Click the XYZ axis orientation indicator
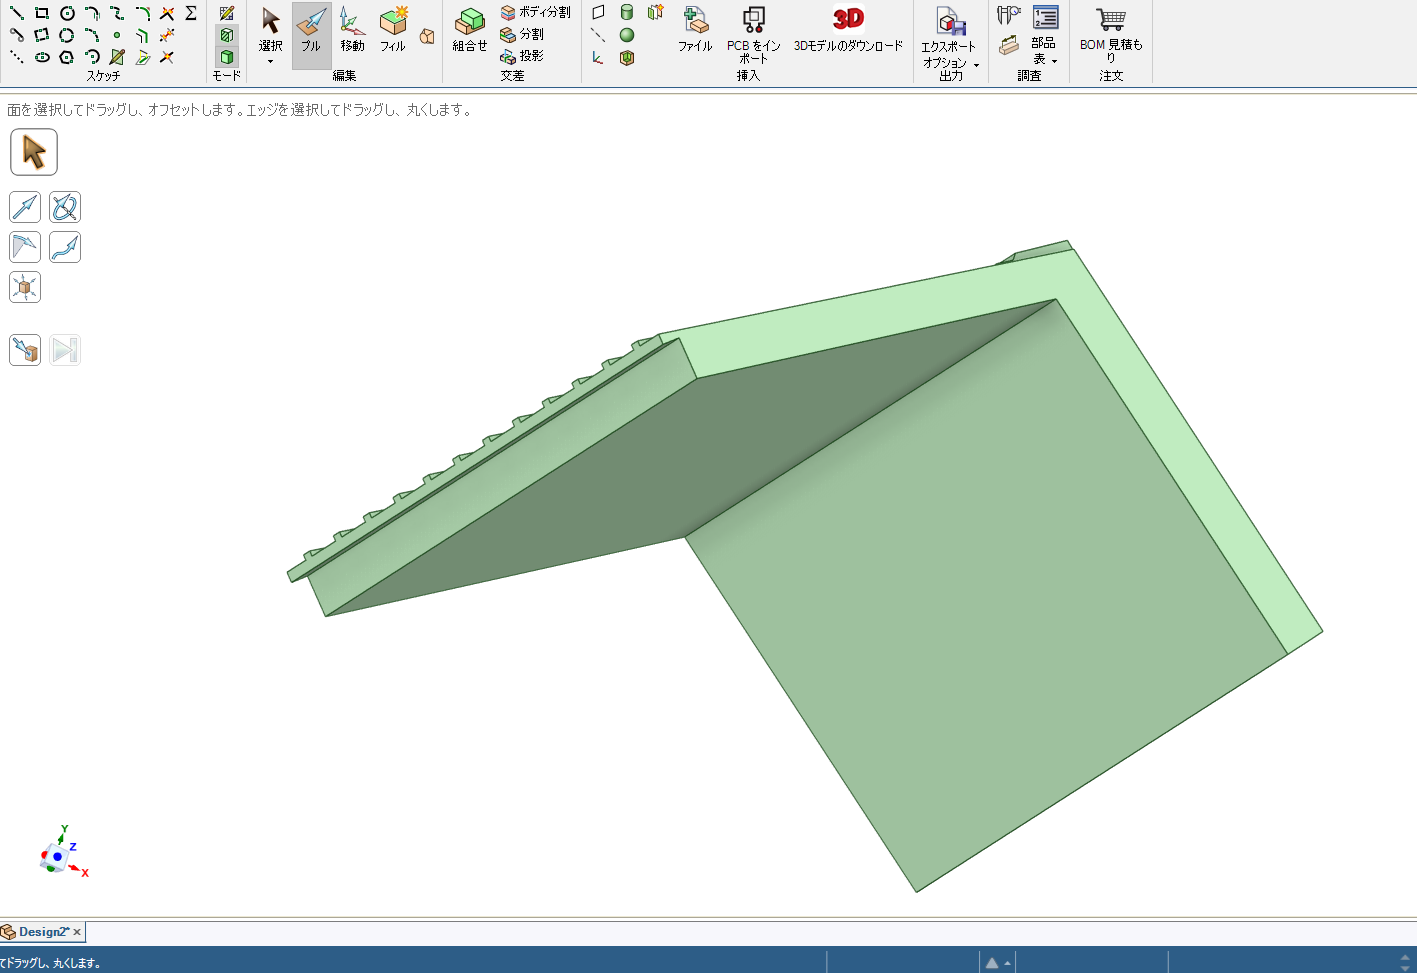Viewport: 1417px width, 973px height. click(x=60, y=855)
